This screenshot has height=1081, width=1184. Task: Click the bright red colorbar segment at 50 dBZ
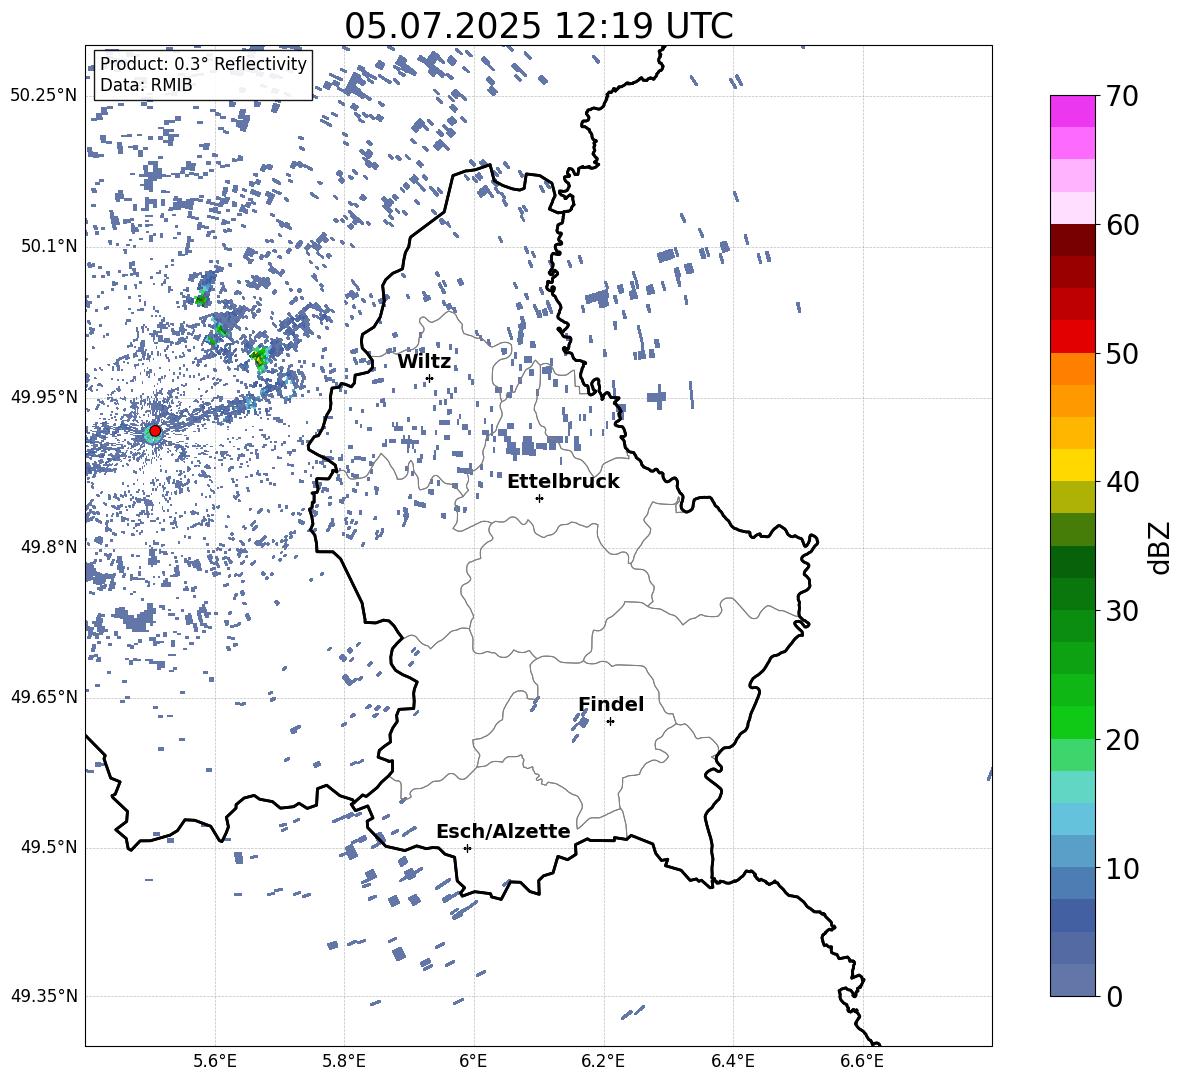click(x=1073, y=337)
